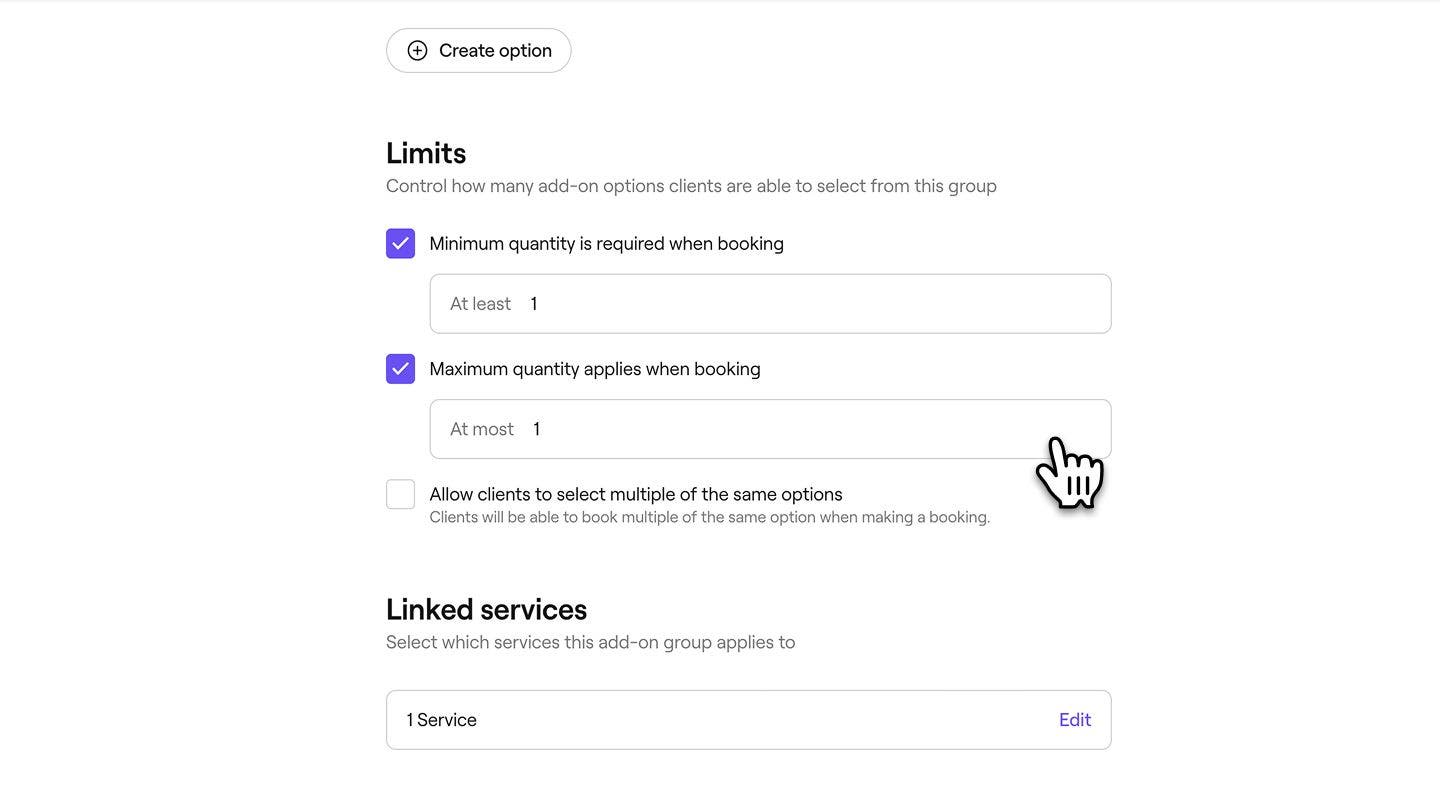Uncheck the Maximum quantity applies checkbox
The width and height of the screenshot is (1440, 800).
click(x=400, y=369)
